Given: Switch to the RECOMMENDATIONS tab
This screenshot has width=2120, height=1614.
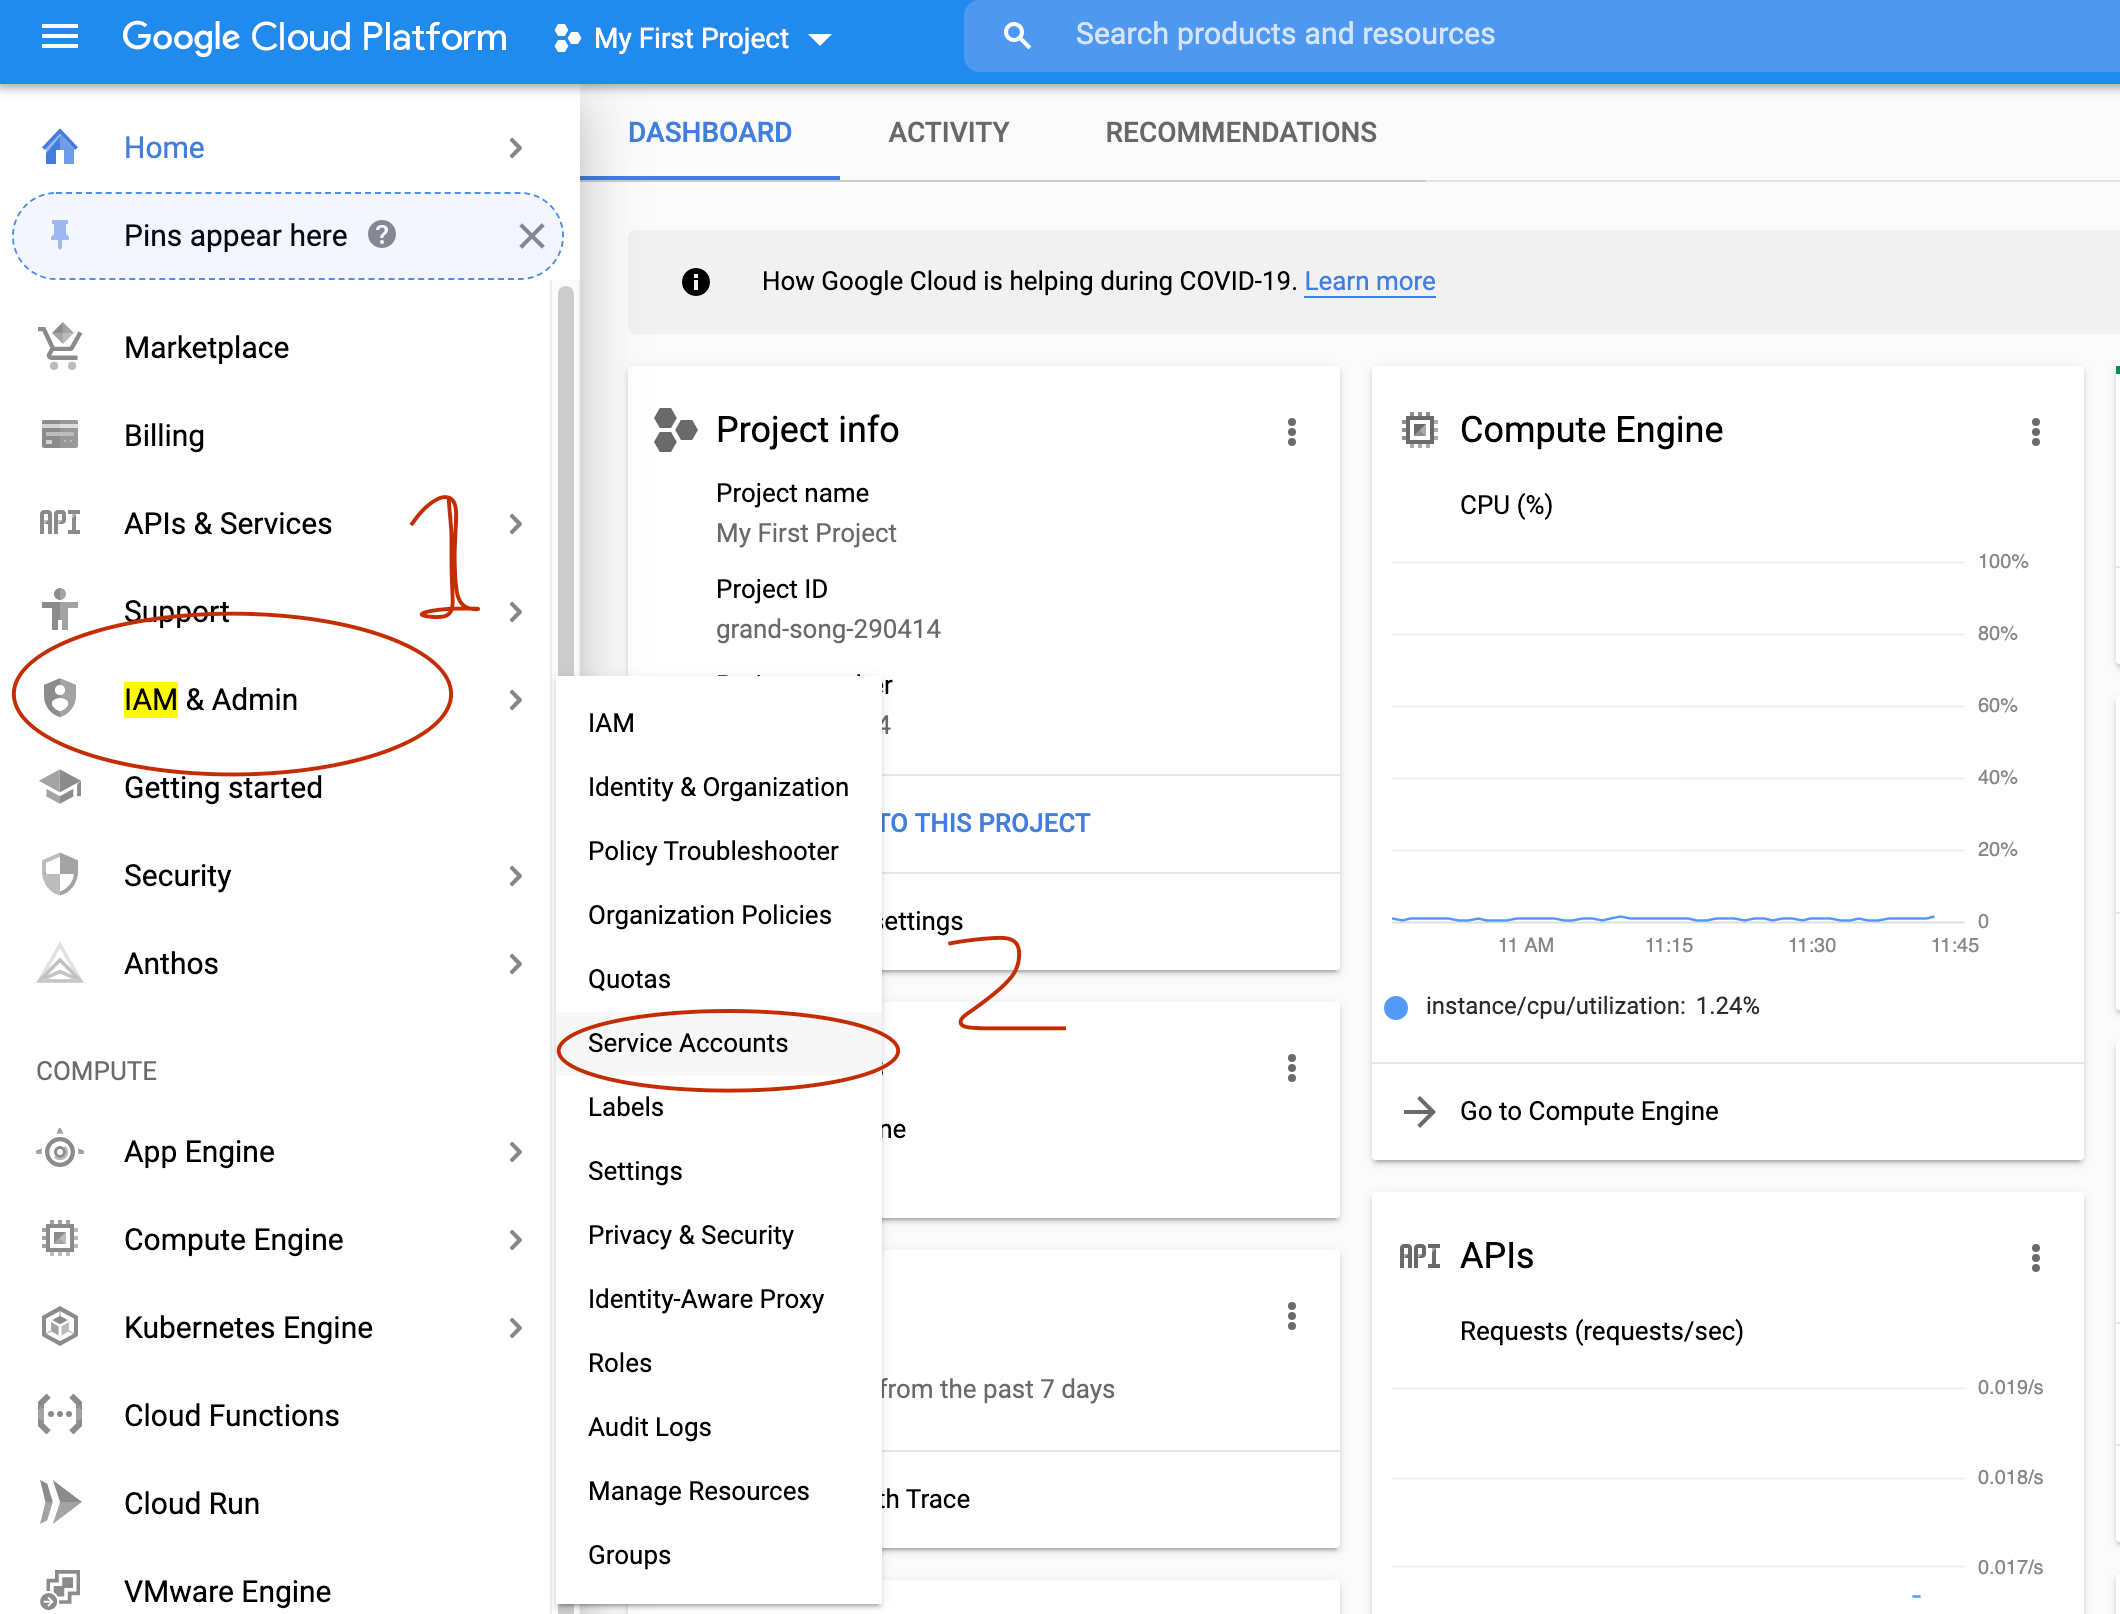Looking at the screenshot, I should click(1240, 133).
